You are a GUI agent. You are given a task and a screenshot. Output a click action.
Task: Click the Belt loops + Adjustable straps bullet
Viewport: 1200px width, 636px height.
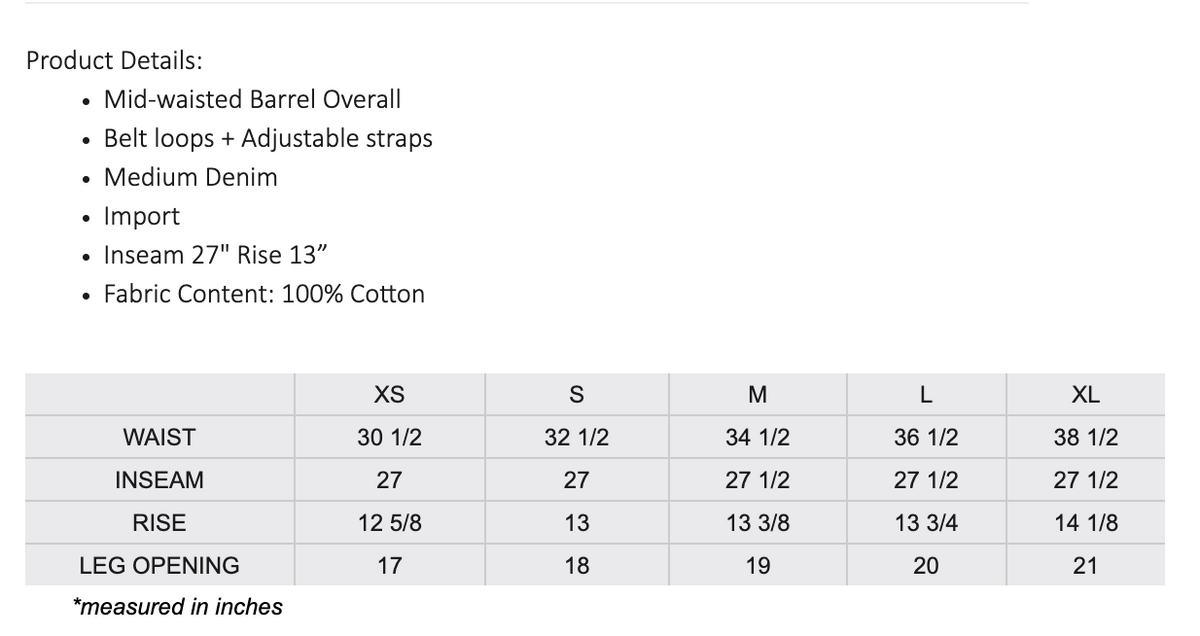[268, 138]
